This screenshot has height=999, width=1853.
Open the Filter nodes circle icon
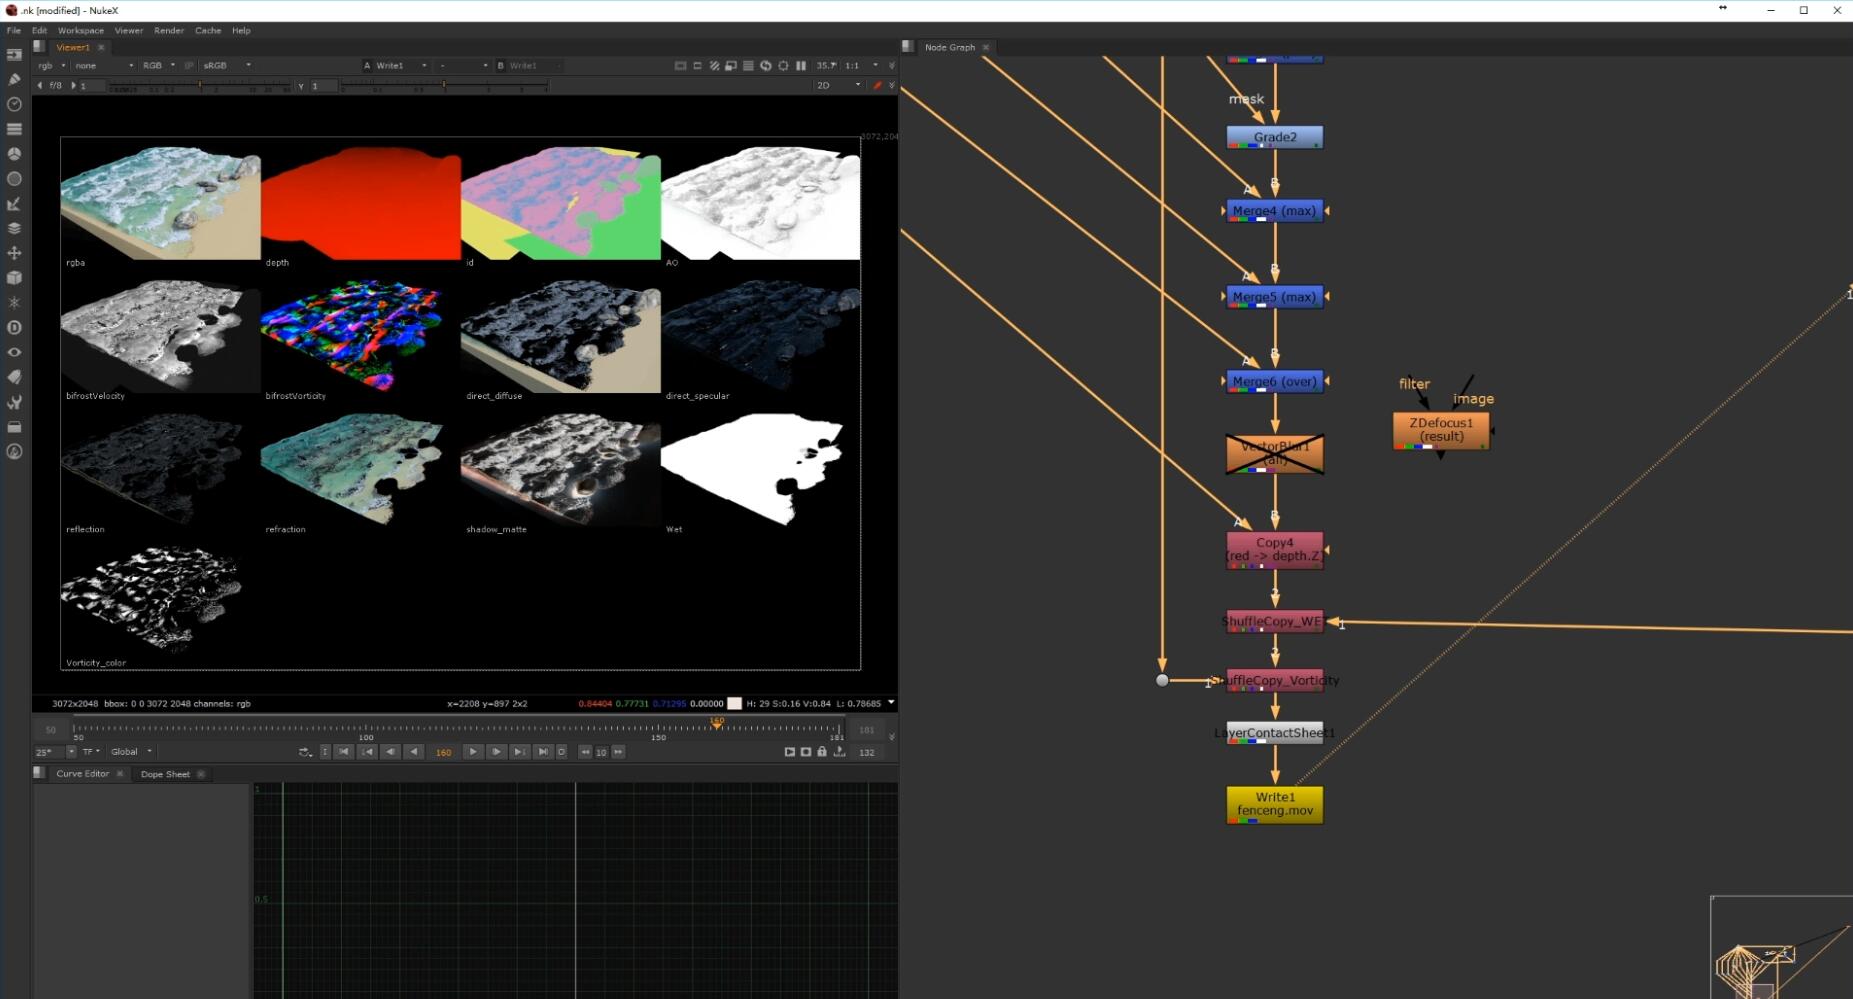[x=14, y=179]
